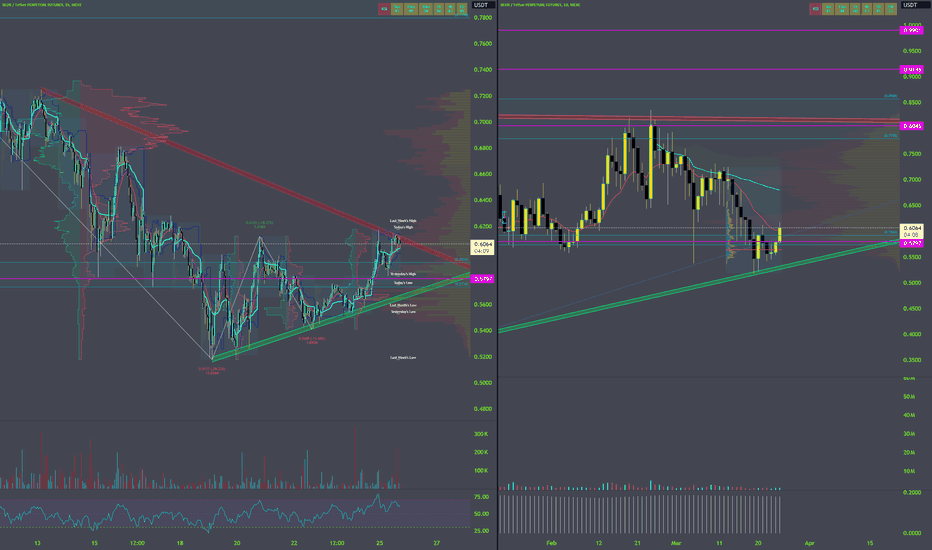This screenshot has width=932, height=550.
Task: Click the 0.7800 price on left scale
Action: (483, 18)
